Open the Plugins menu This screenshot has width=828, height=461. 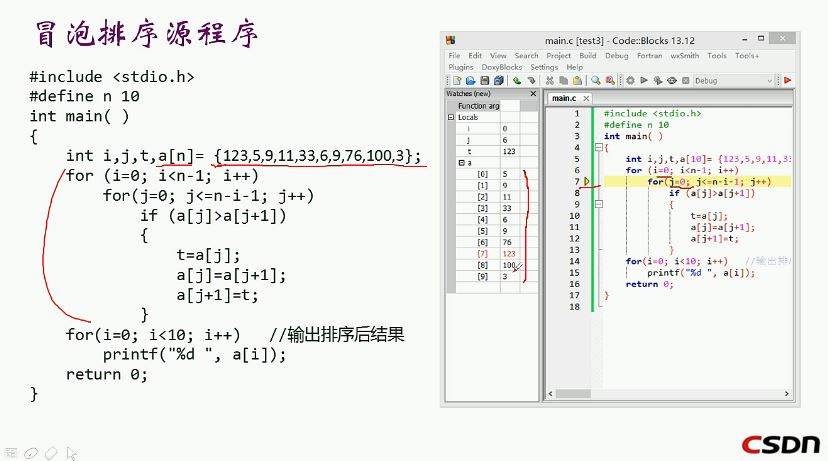point(460,67)
